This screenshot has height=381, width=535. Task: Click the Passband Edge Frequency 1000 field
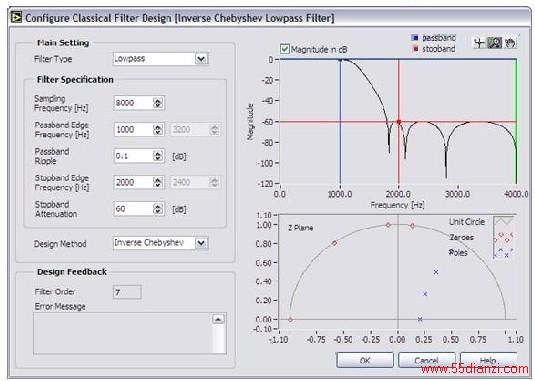click(x=134, y=129)
